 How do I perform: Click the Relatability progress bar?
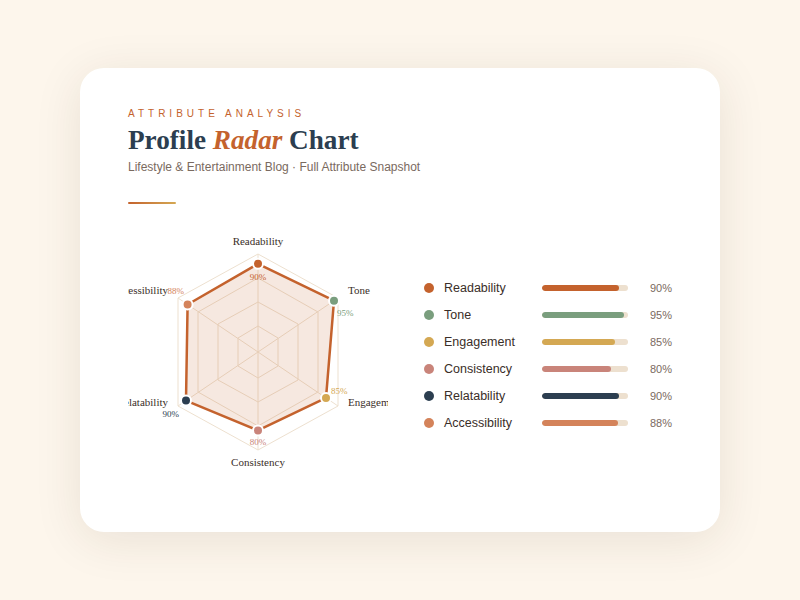(x=585, y=396)
